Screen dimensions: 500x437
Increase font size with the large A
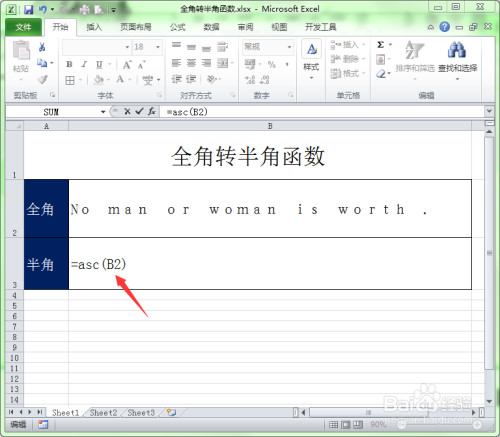[x=127, y=65]
